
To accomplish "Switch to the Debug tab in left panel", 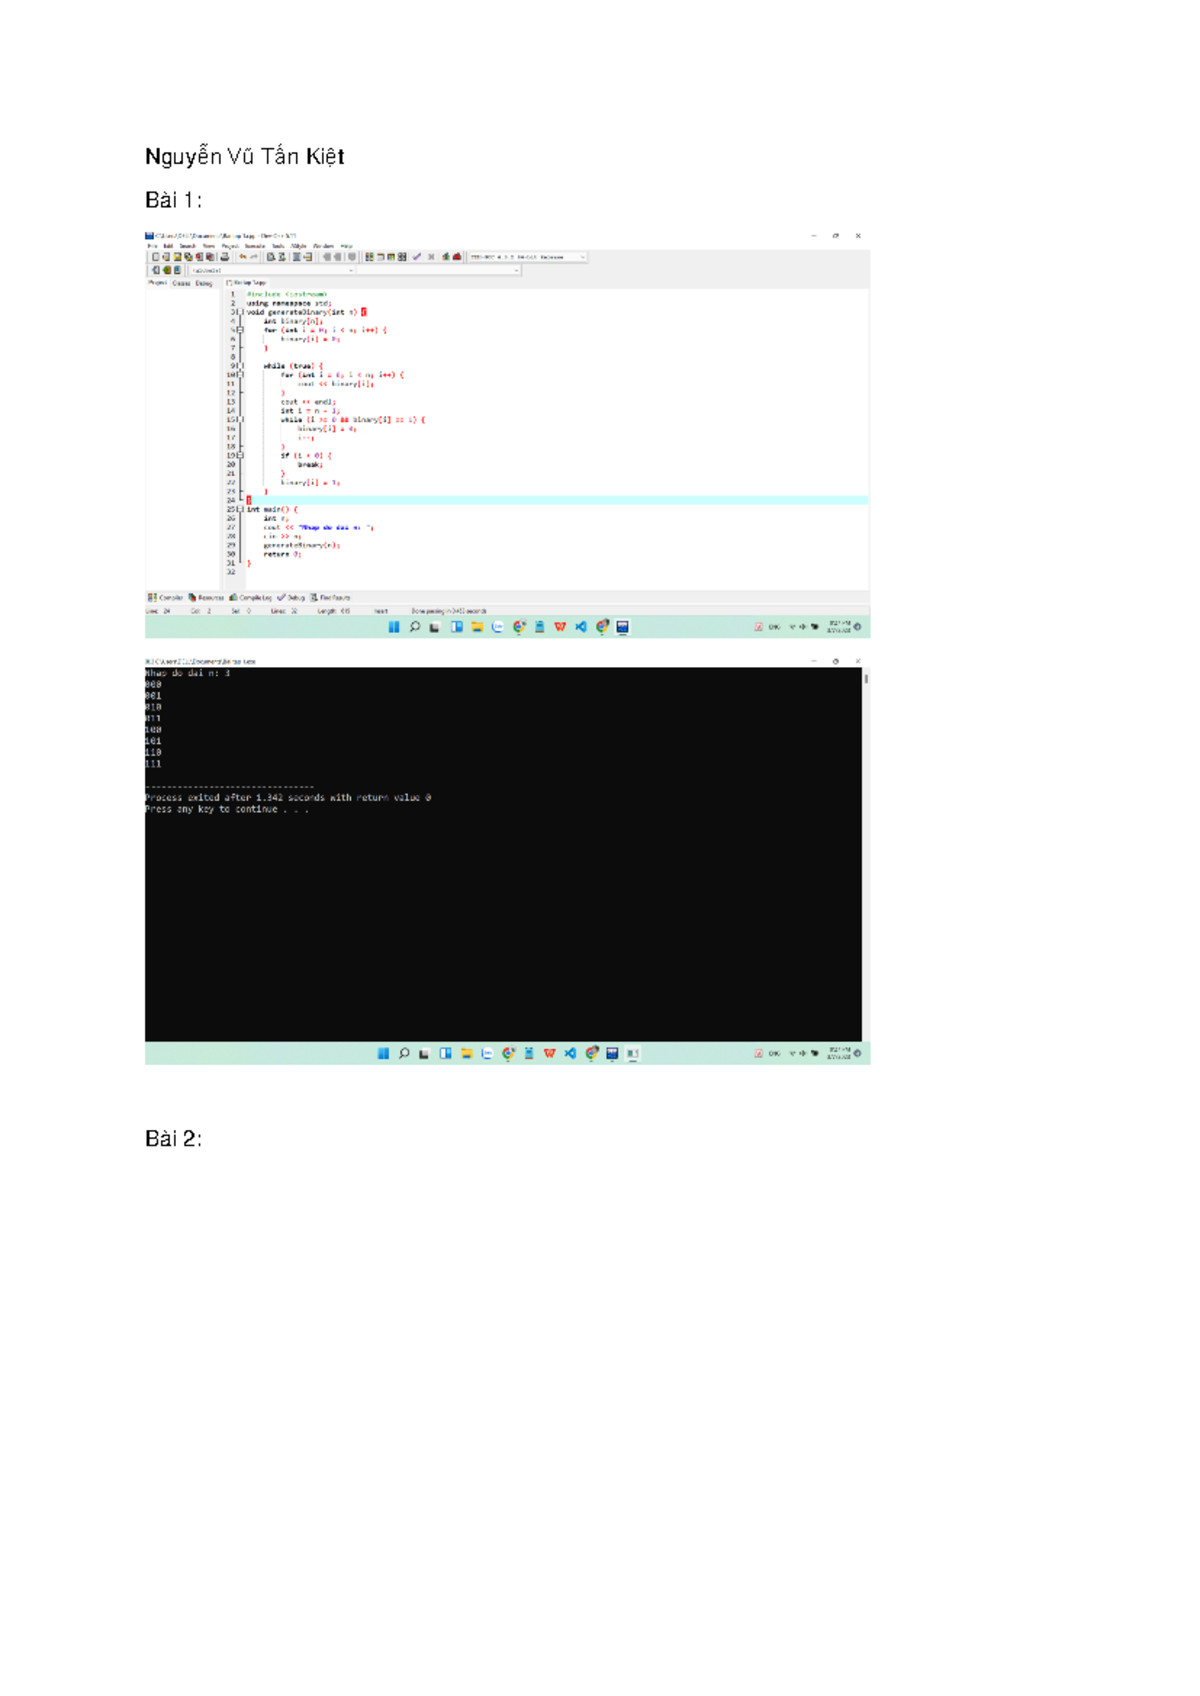I will pos(204,283).
